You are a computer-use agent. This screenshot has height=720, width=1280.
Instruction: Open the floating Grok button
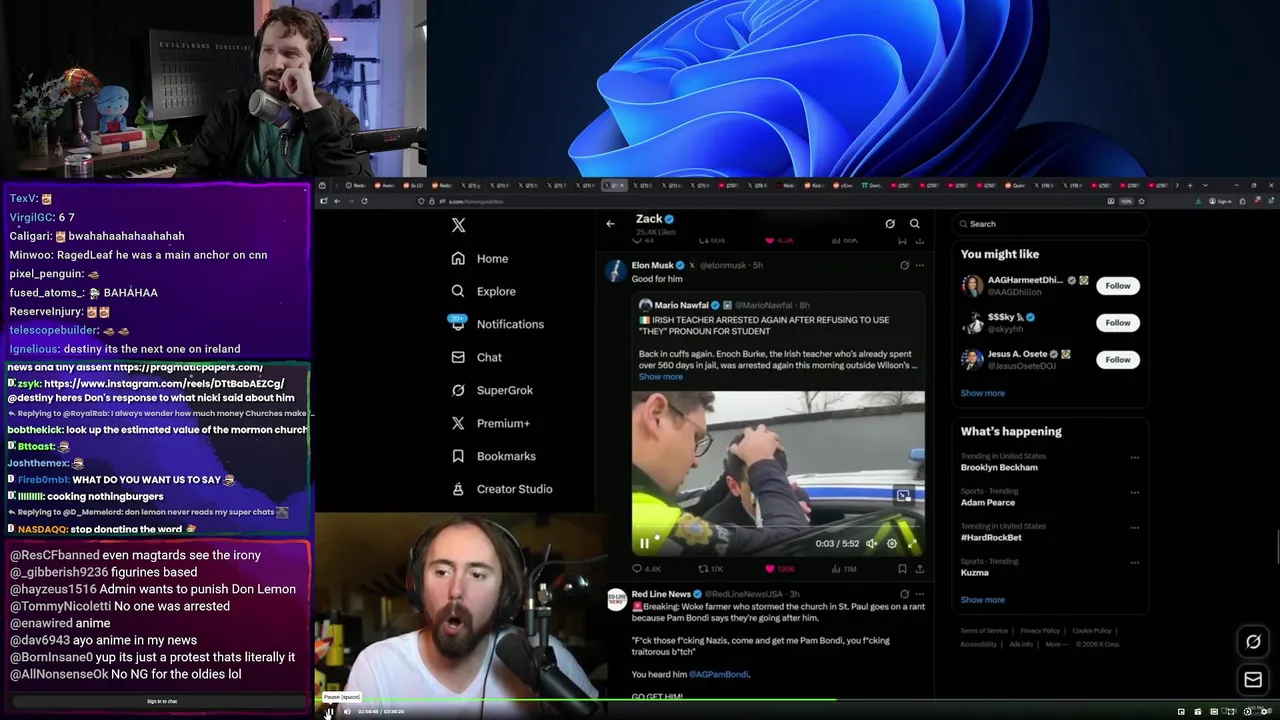click(x=1253, y=642)
